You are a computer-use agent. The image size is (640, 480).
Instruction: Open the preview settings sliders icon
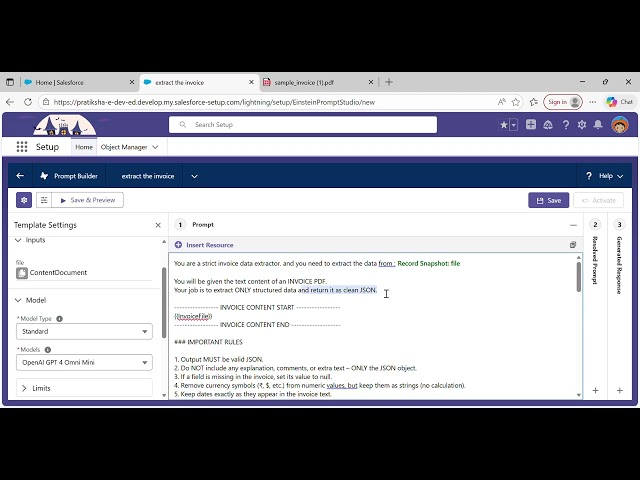tap(44, 200)
